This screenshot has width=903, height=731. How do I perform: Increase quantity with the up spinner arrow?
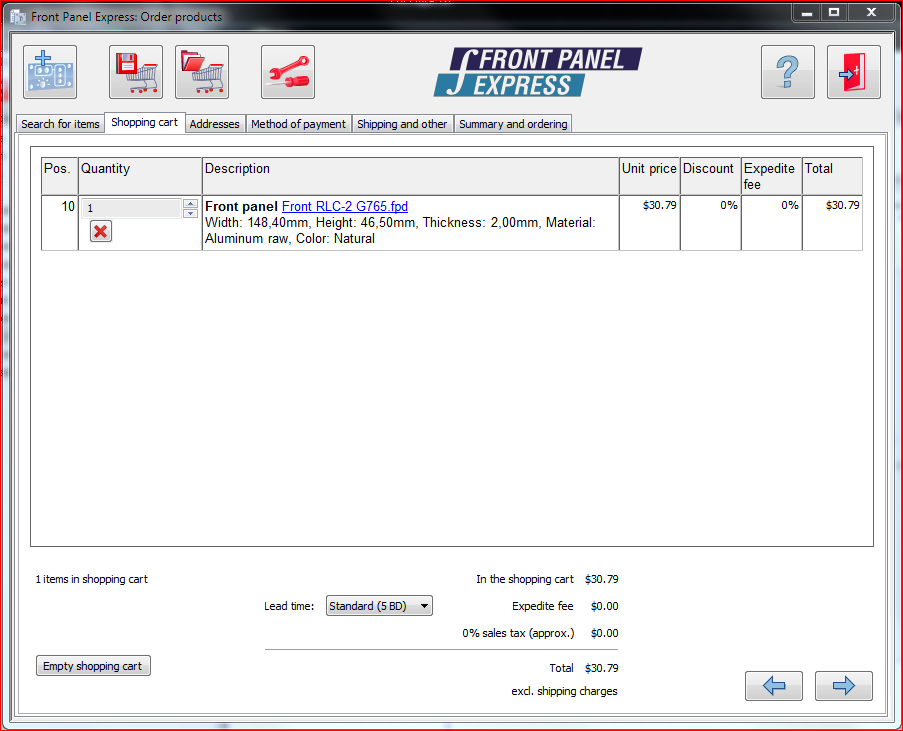point(191,203)
